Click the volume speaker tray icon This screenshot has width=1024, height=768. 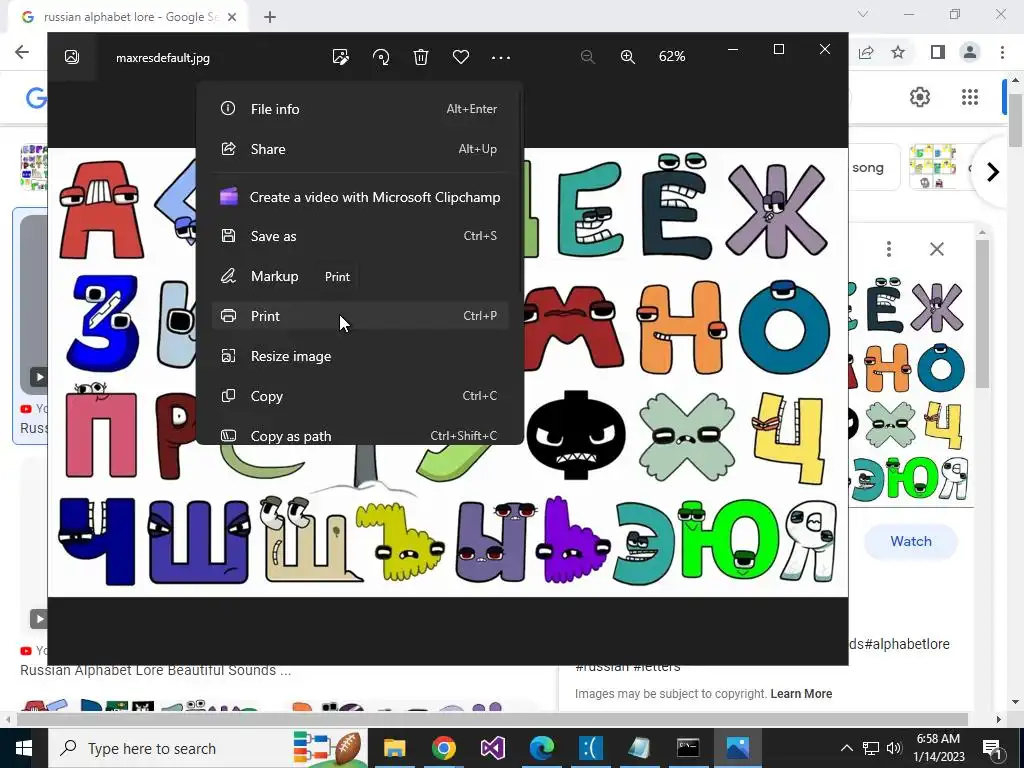[x=894, y=748]
